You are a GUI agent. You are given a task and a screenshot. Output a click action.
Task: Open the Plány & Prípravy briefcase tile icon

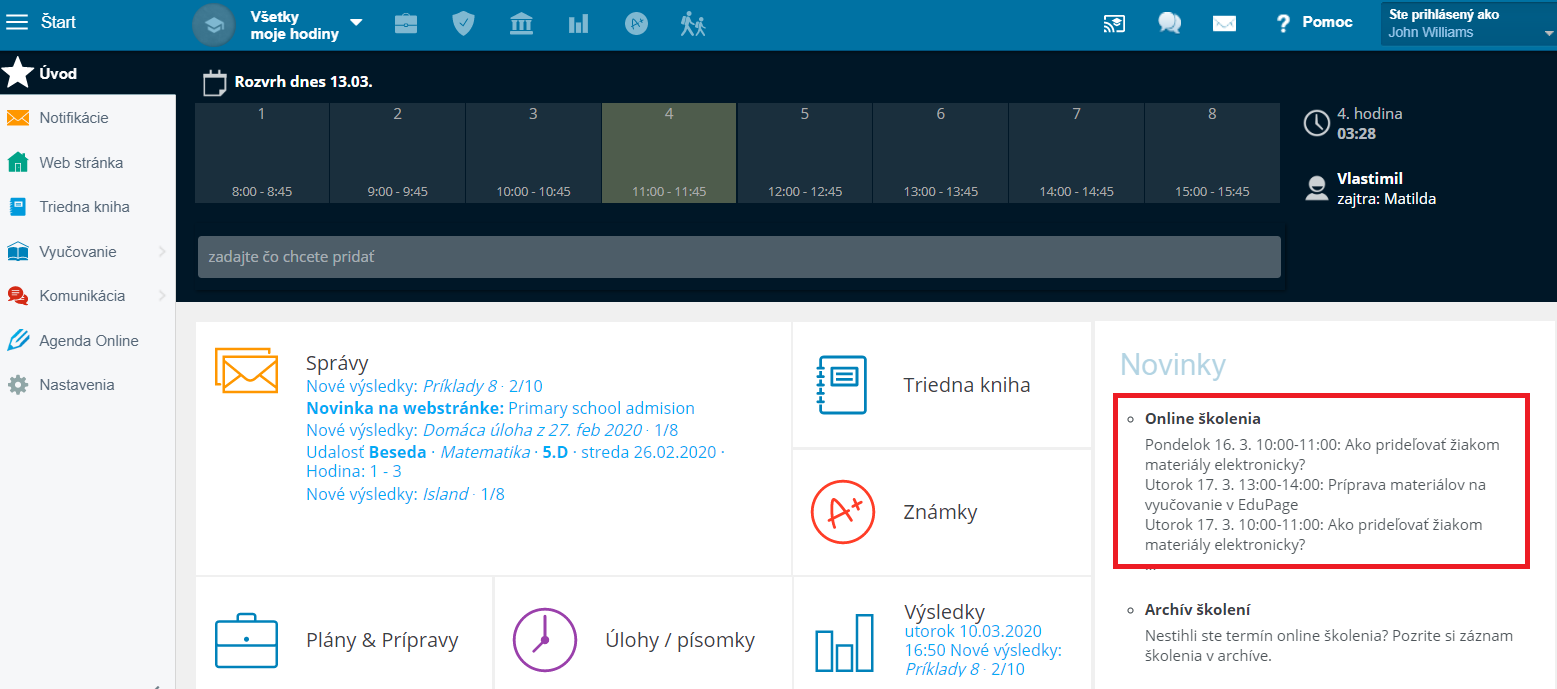pos(246,640)
